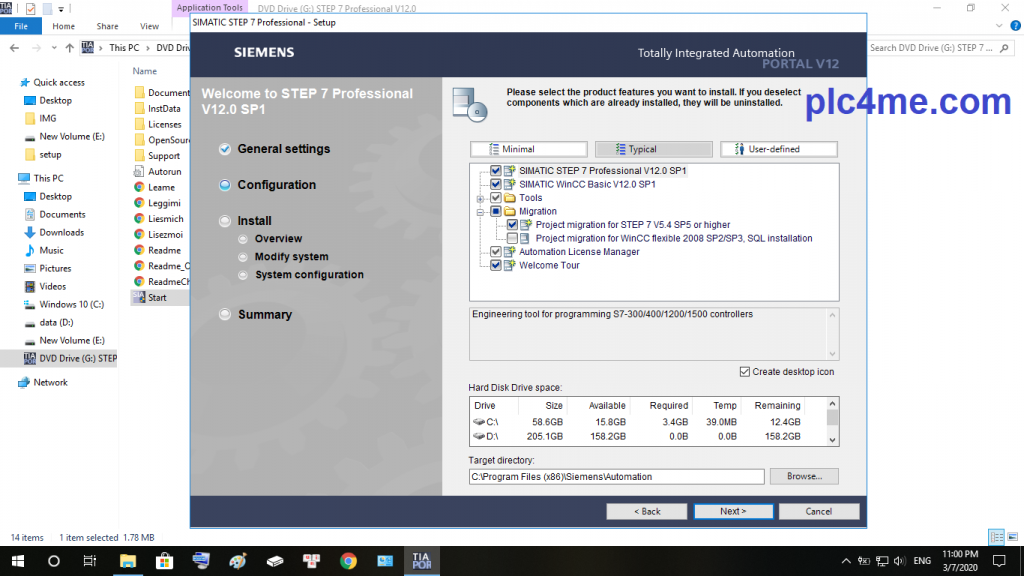Open File Explorer from the taskbar
Viewport: 1024px width, 576px height.
[x=128, y=561]
